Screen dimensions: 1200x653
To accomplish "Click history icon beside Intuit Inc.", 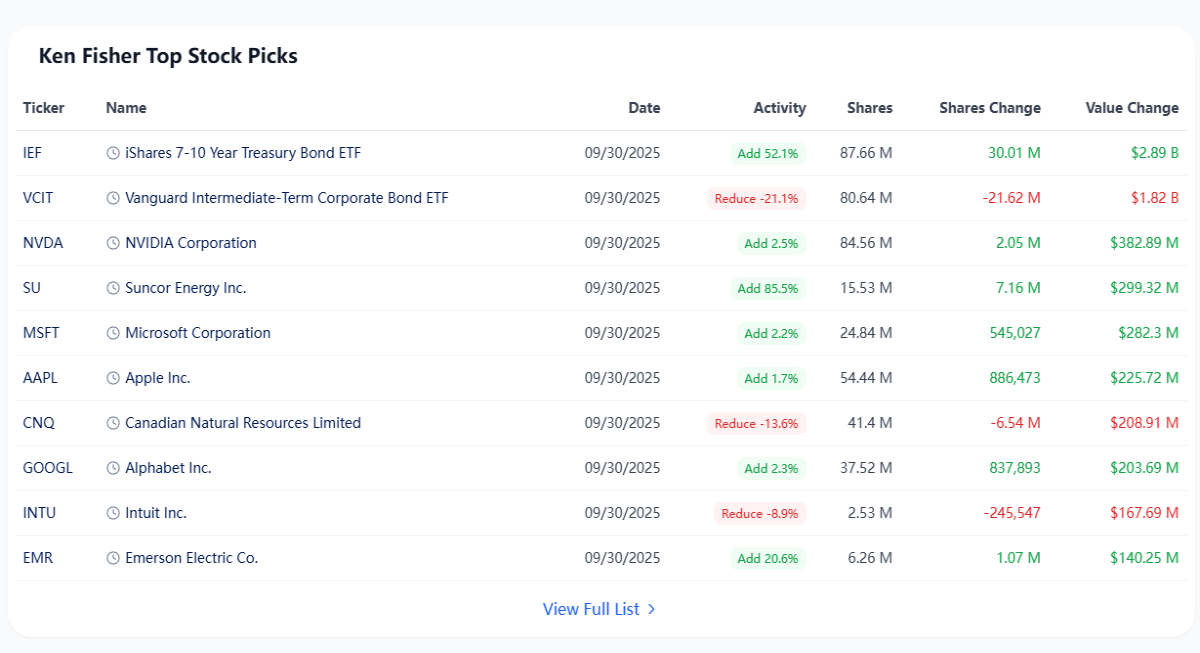I will coord(113,513).
